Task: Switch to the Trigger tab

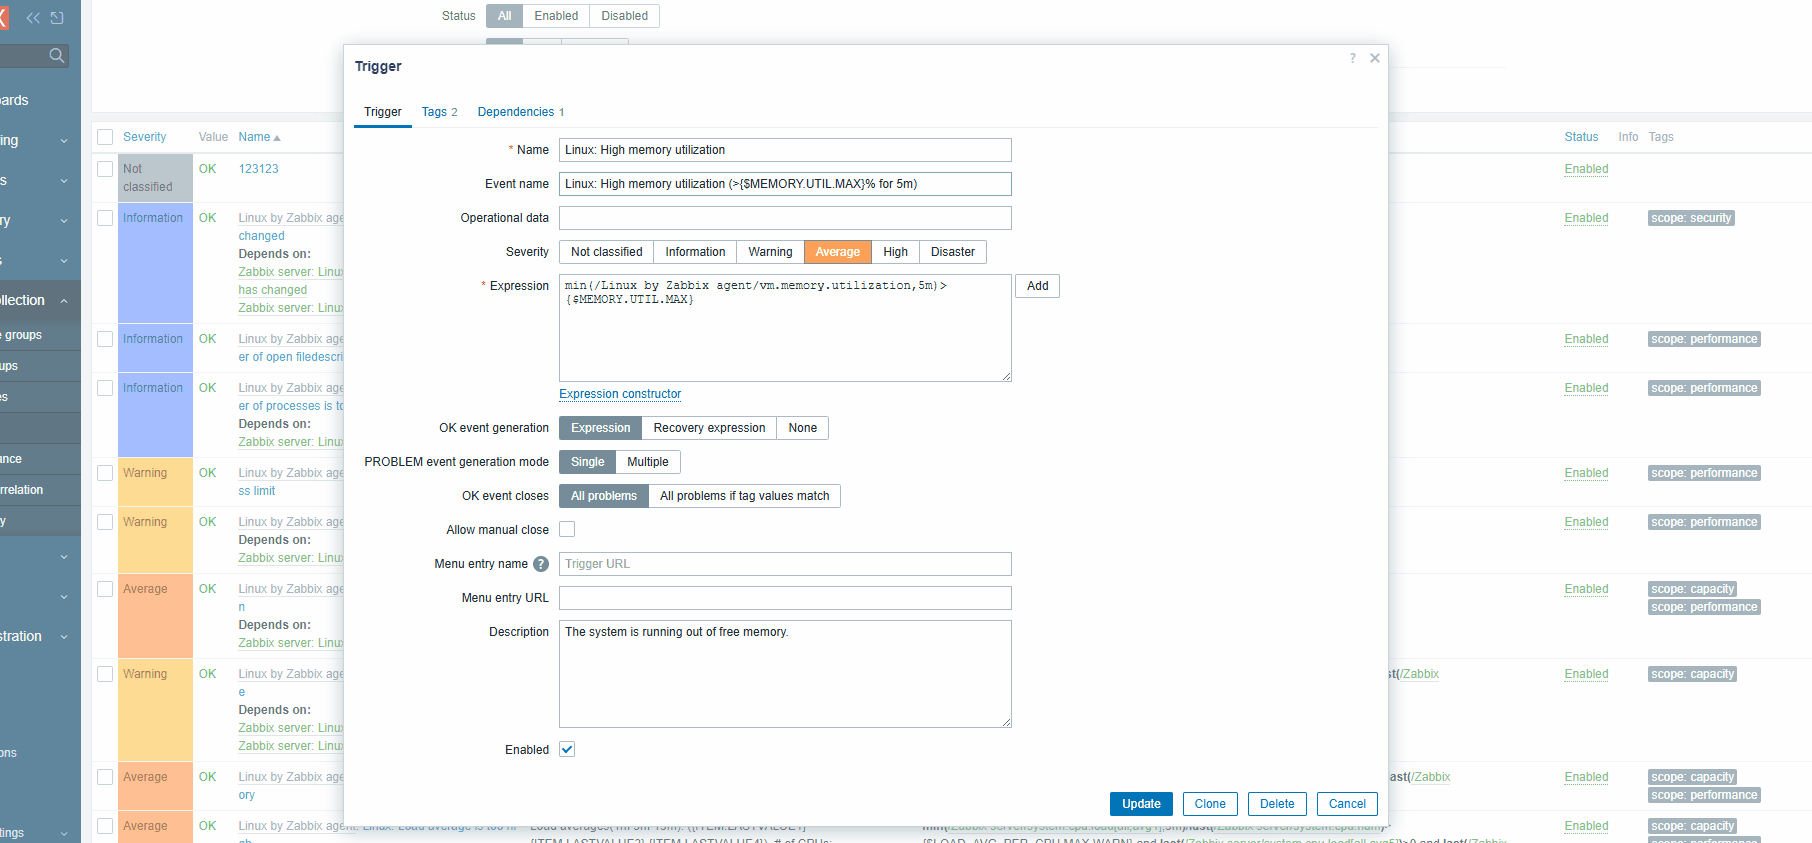Action: pos(383,112)
